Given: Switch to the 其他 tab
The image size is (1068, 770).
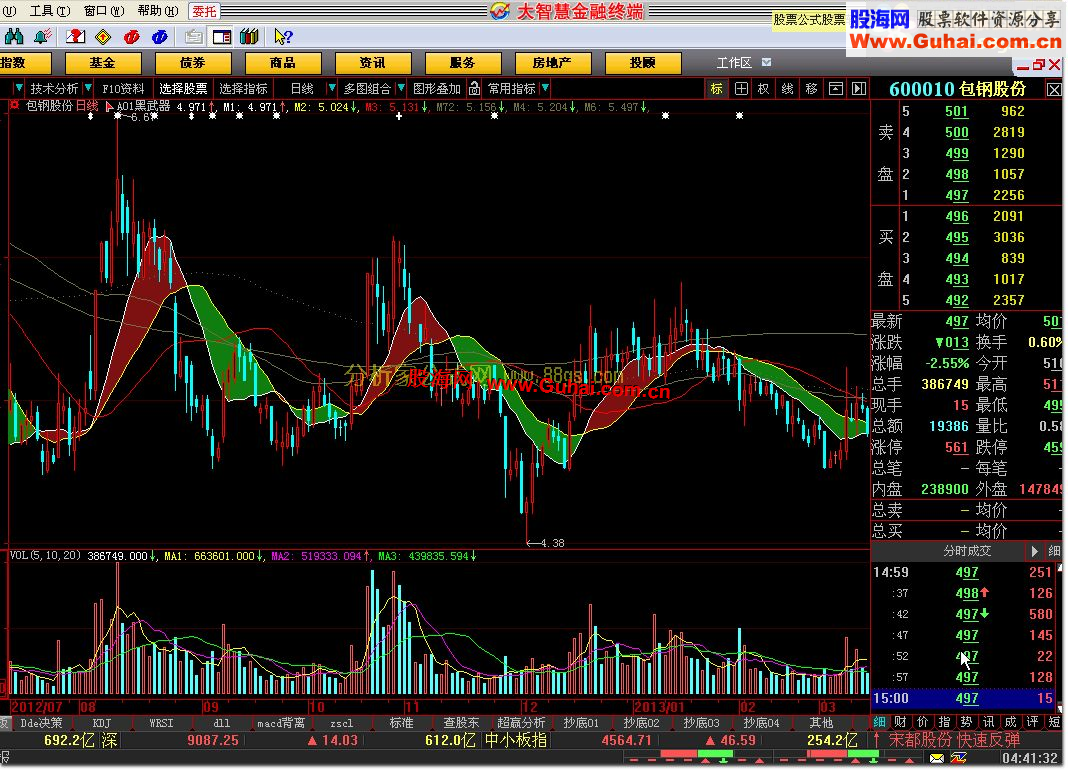Looking at the screenshot, I should pyautogui.click(x=821, y=723).
